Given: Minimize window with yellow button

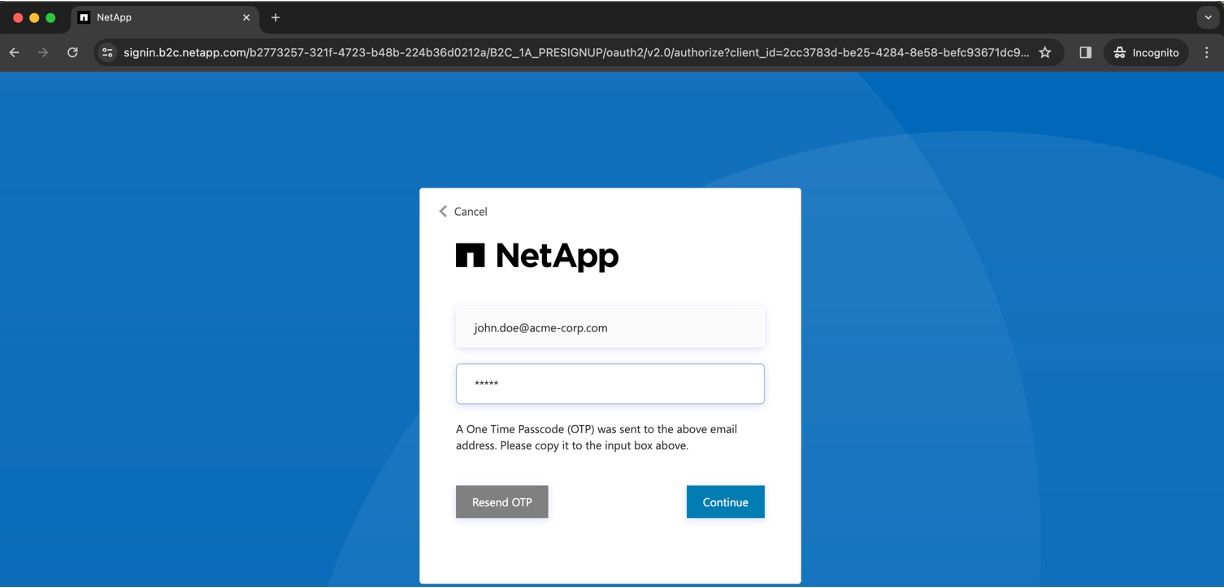Looking at the screenshot, I should pyautogui.click(x=34, y=18).
